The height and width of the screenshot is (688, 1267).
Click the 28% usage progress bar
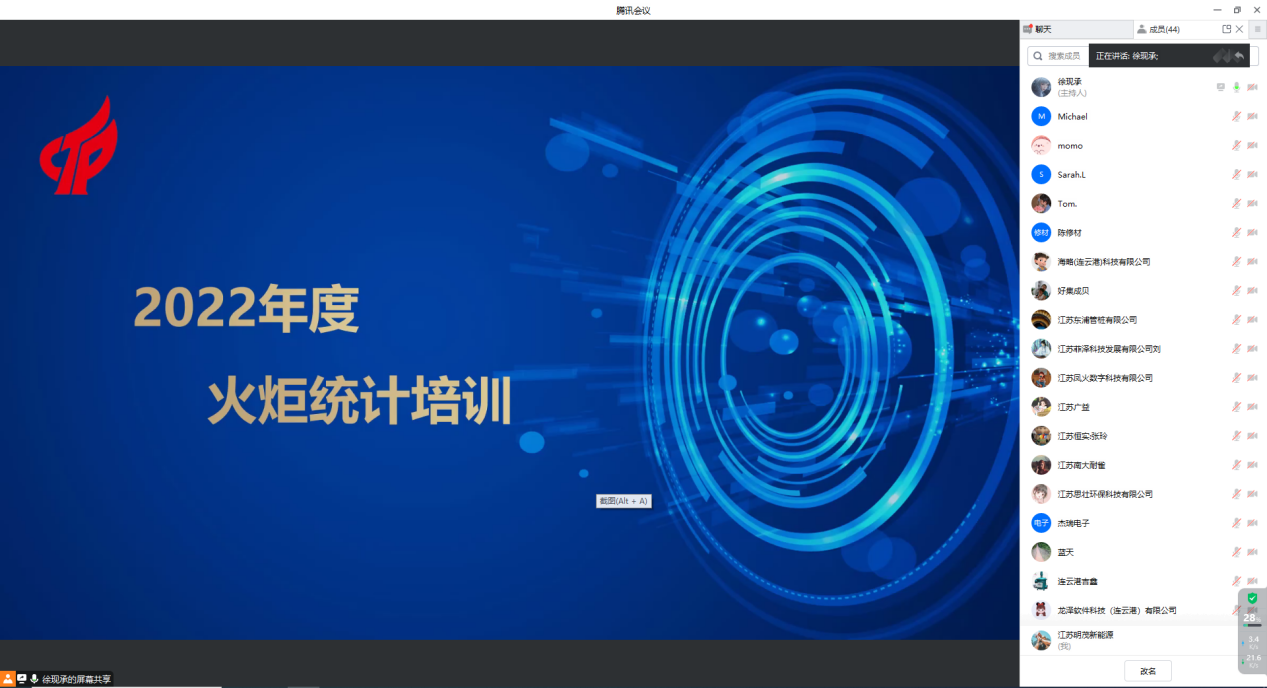[x=1251, y=625]
